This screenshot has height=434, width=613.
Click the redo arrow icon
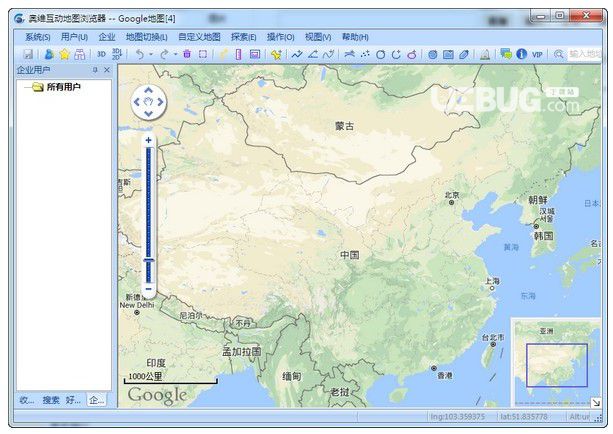[164, 54]
